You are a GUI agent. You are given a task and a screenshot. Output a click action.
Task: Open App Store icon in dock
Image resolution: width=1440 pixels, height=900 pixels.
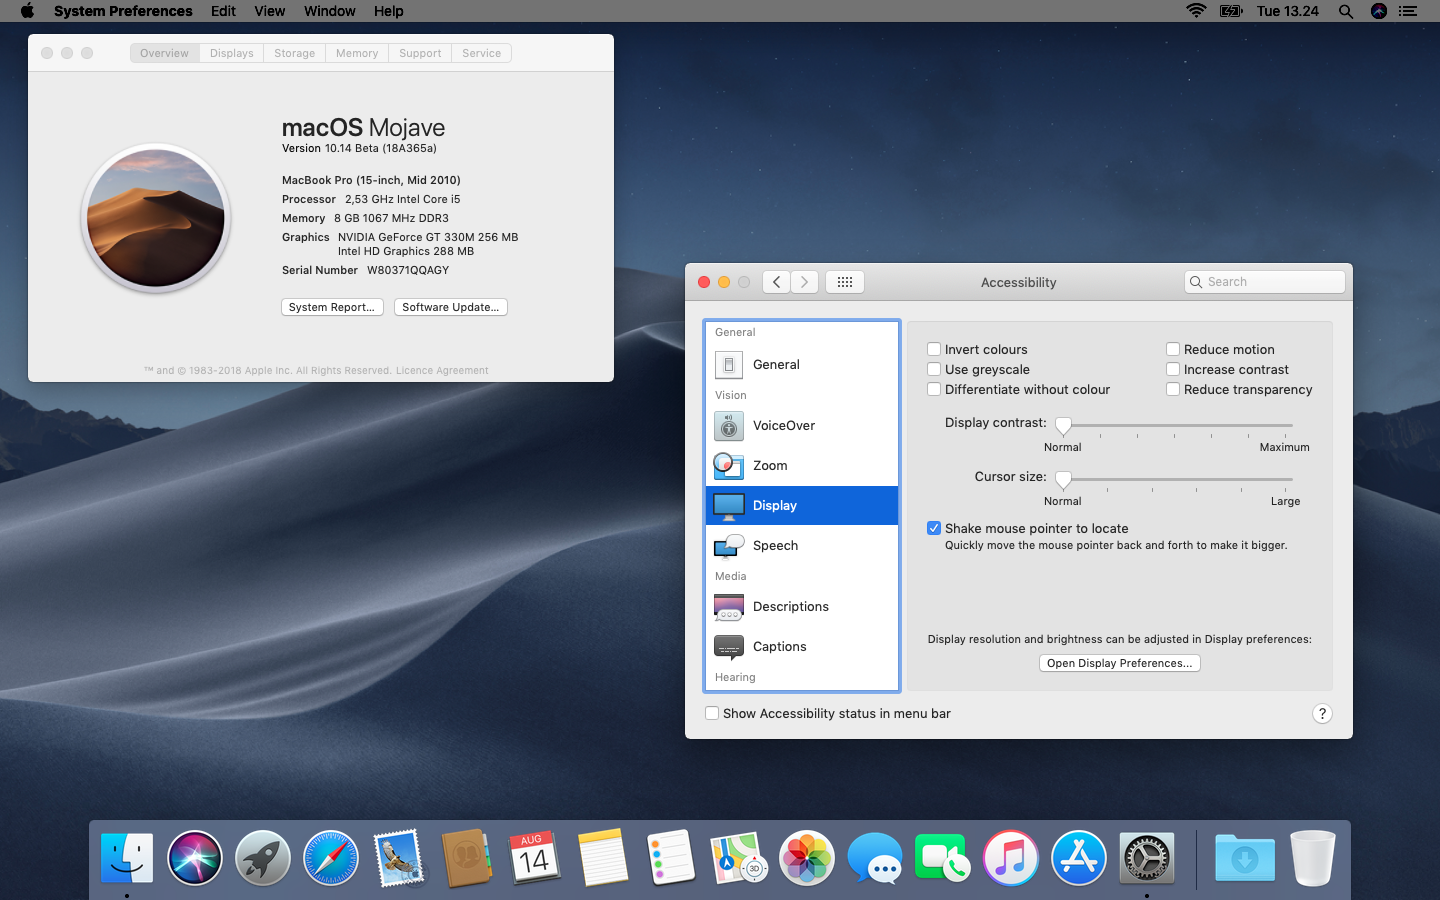[1079, 858]
